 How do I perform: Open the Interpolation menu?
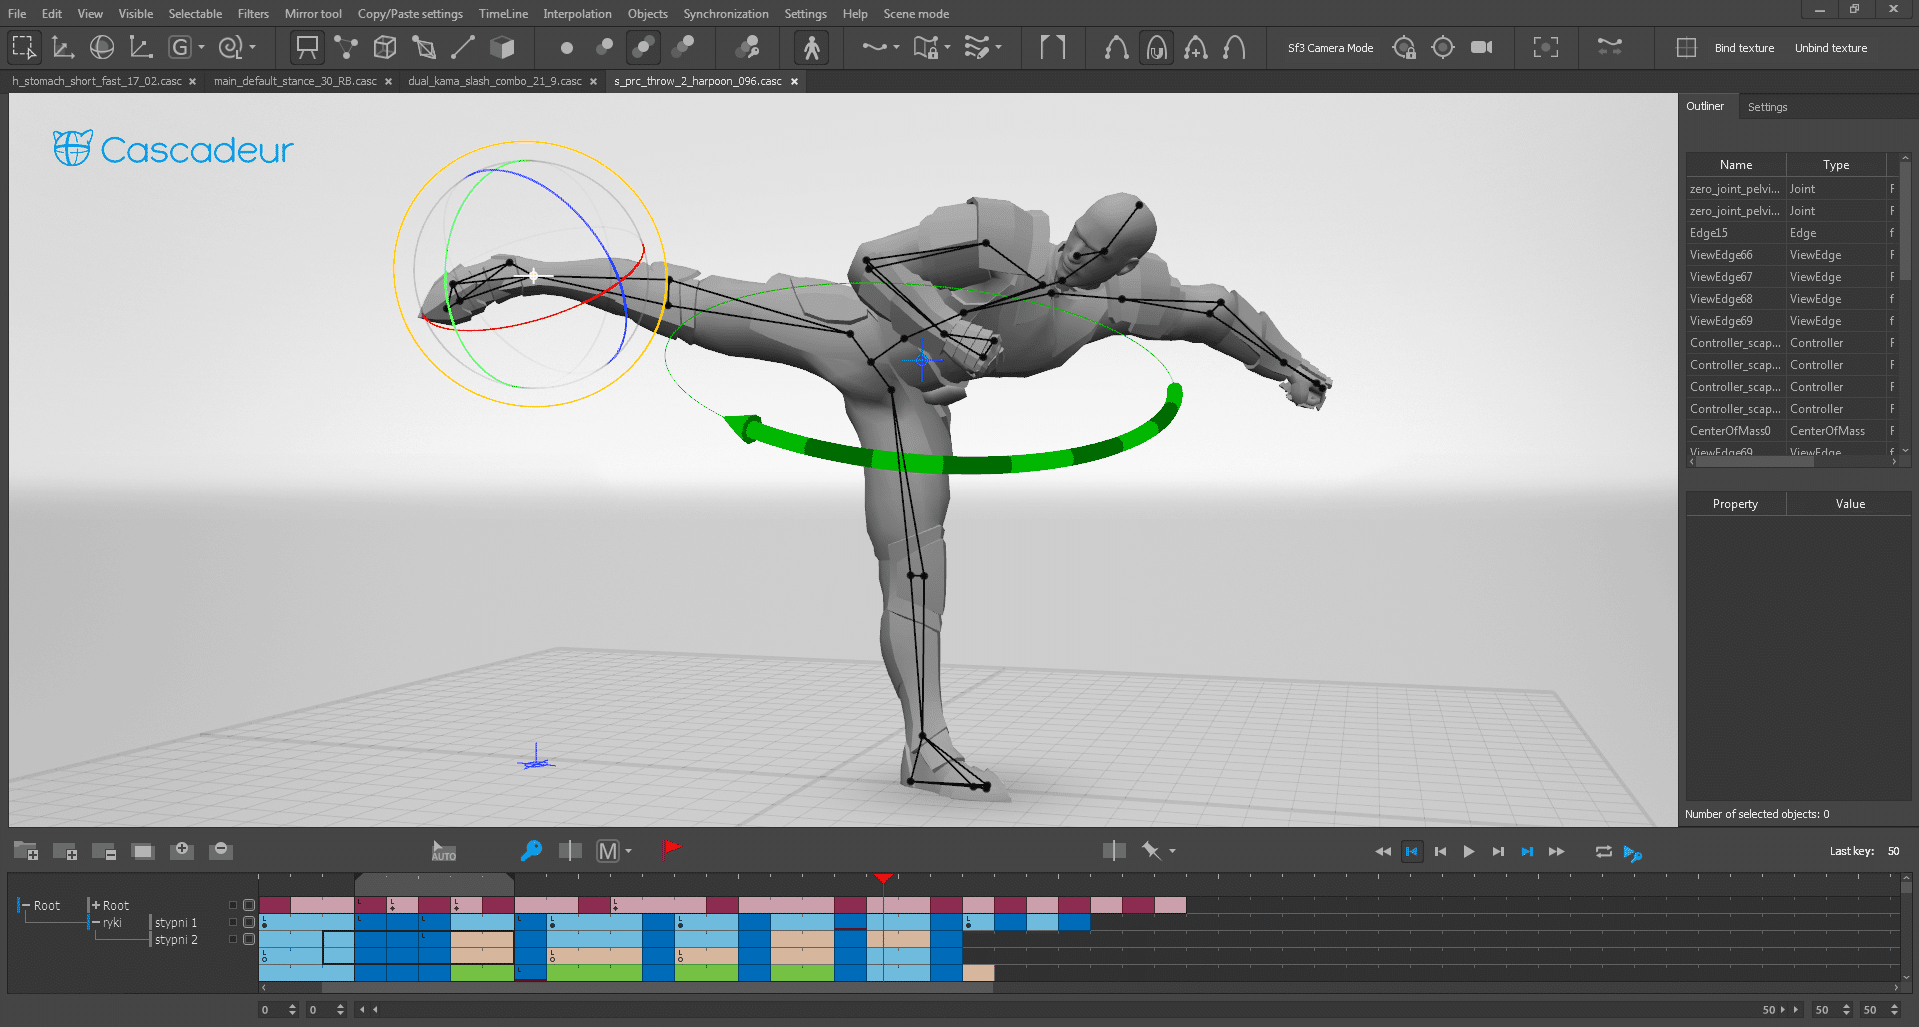(x=577, y=14)
